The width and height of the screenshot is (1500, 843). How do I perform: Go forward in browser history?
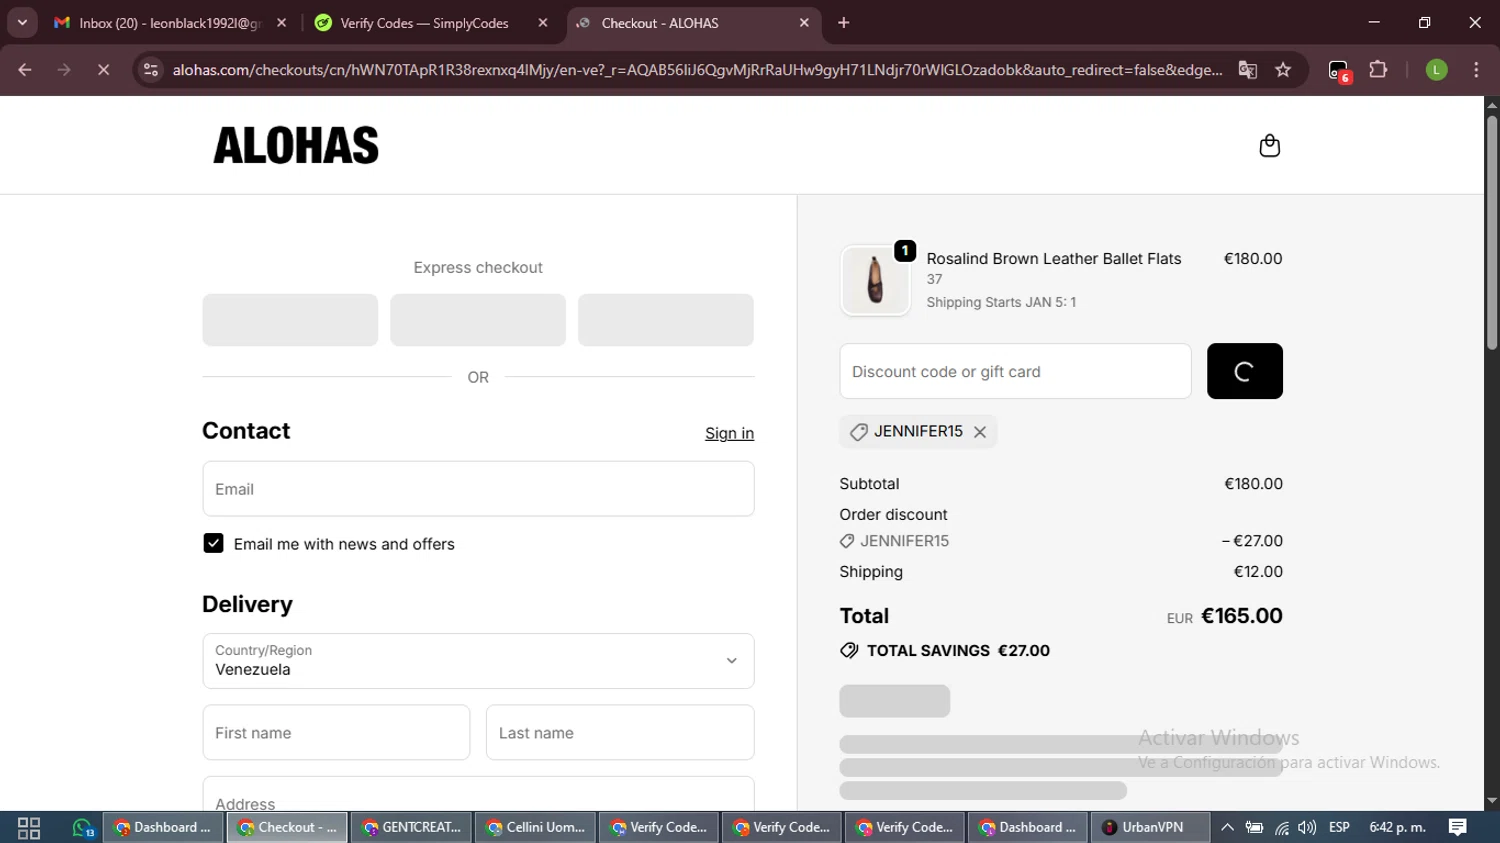pyautogui.click(x=64, y=70)
